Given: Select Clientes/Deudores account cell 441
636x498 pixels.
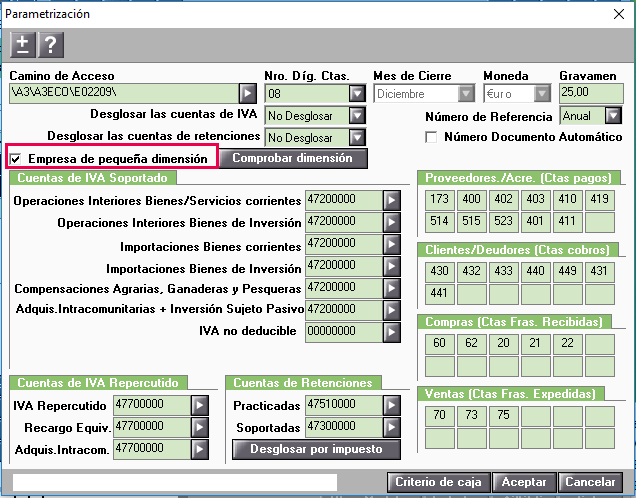Looking at the screenshot, I should pyautogui.click(x=440, y=293).
